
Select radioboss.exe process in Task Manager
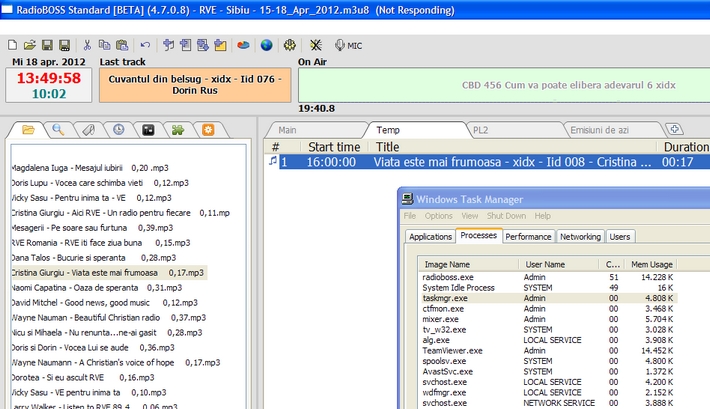[548, 277]
